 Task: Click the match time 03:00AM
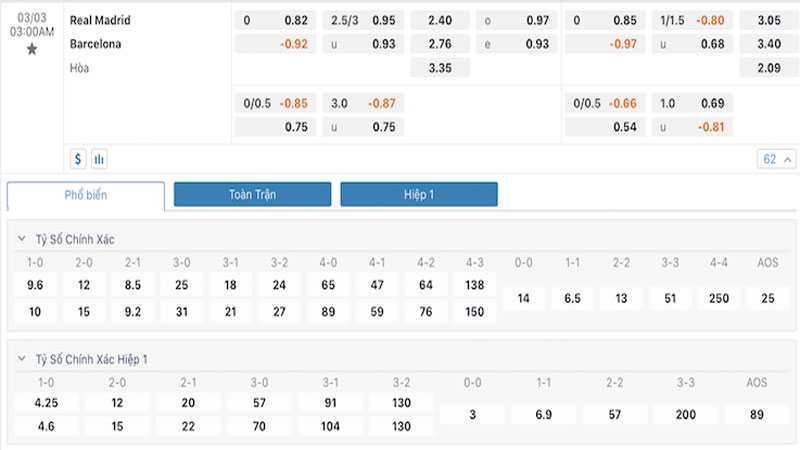click(32, 32)
